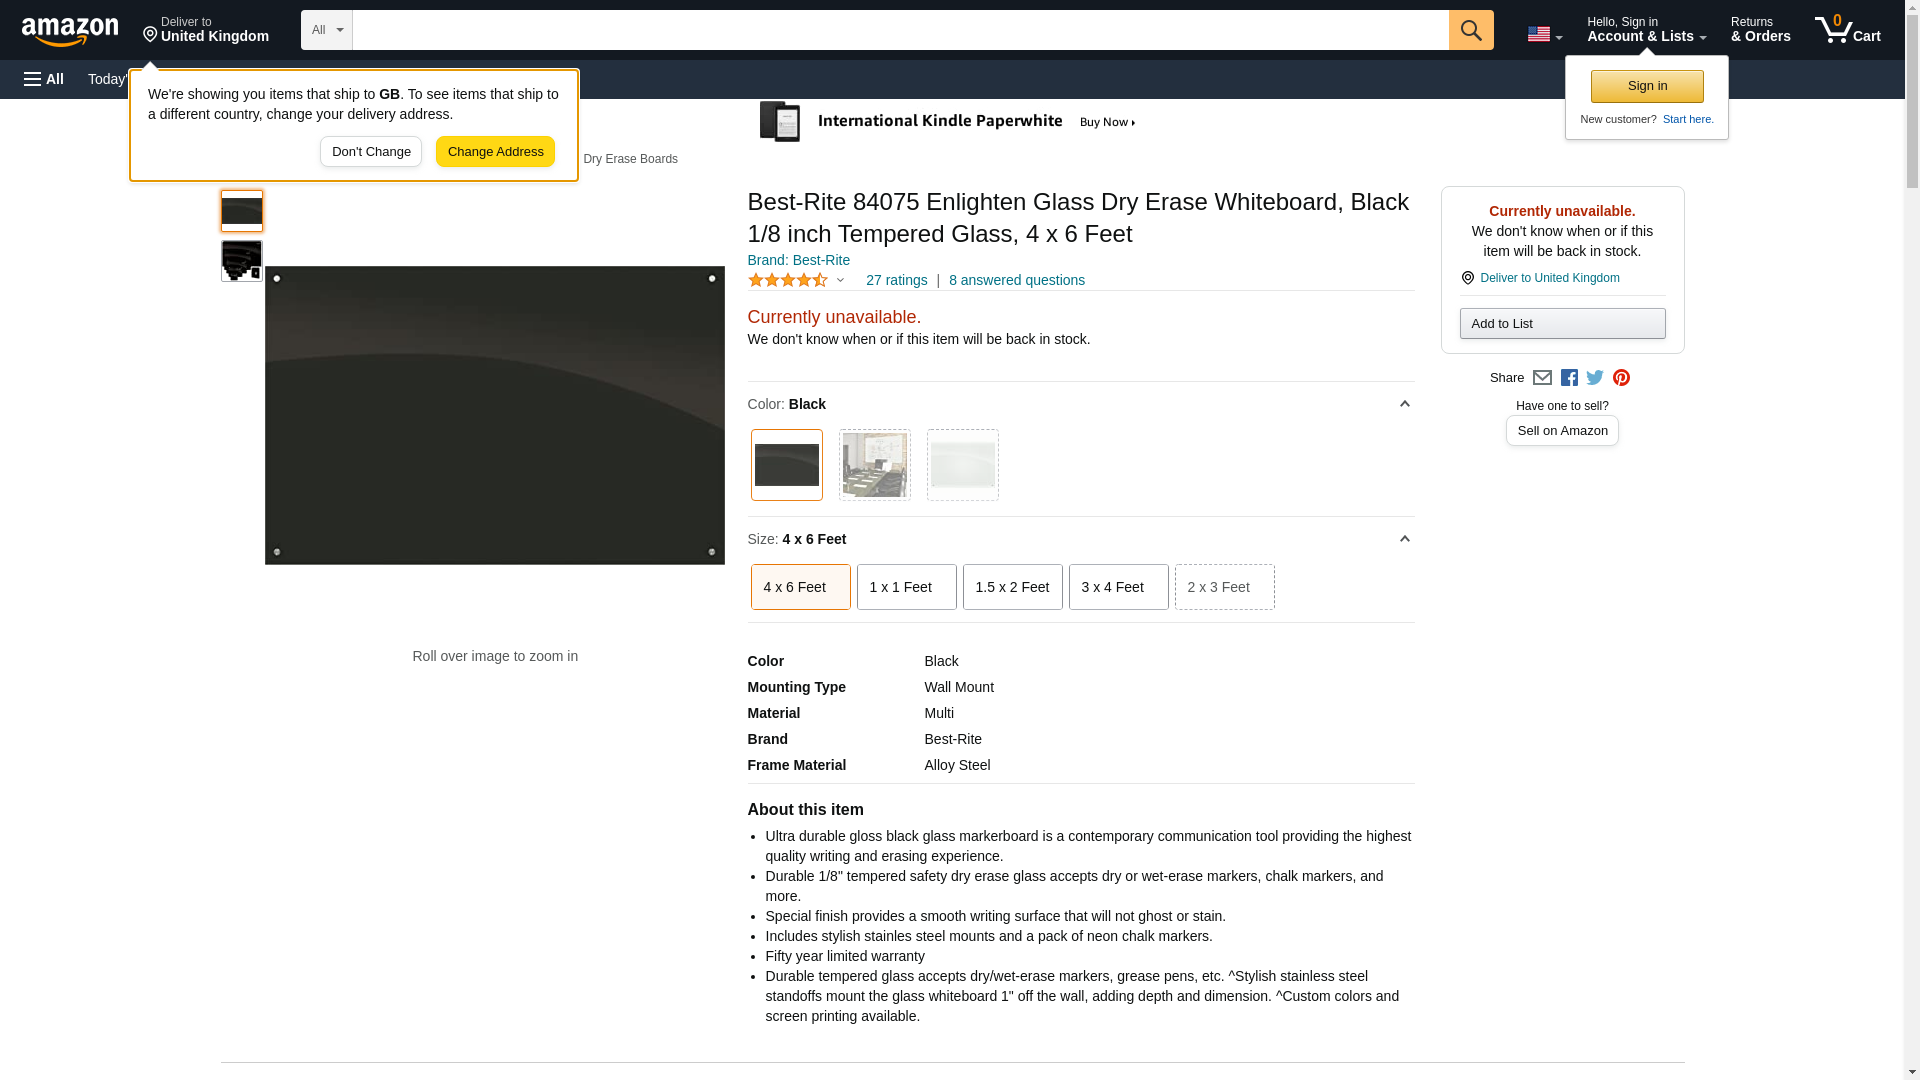This screenshot has height=1080, width=1920.
Task: Open Returns & Orders menu item
Action: tap(1760, 30)
